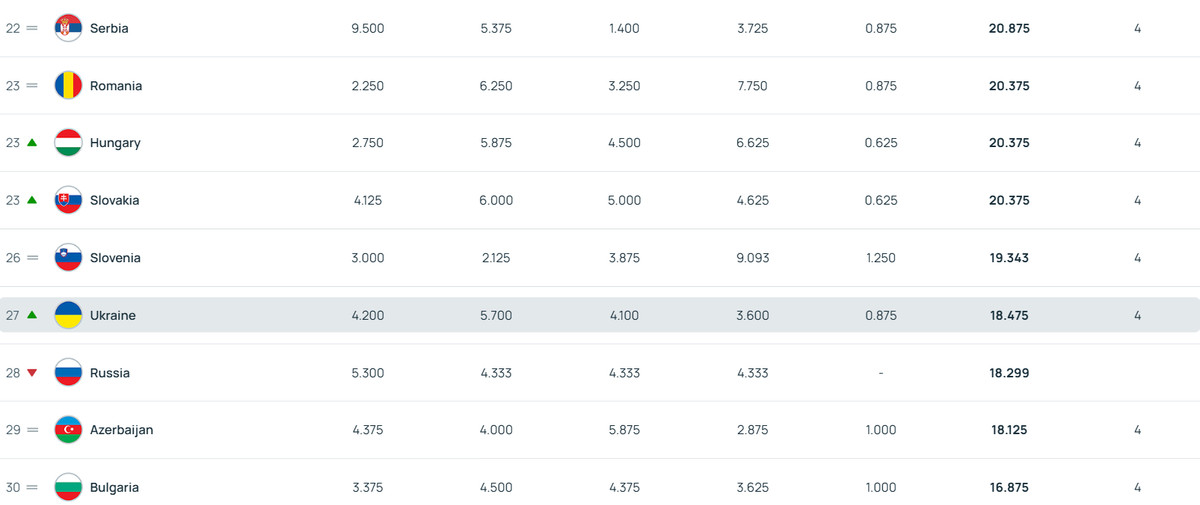This screenshot has width=1200, height=505.
Task: Click Hungary's green up-arrow rank indicator
Action: [x=32, y=143]
